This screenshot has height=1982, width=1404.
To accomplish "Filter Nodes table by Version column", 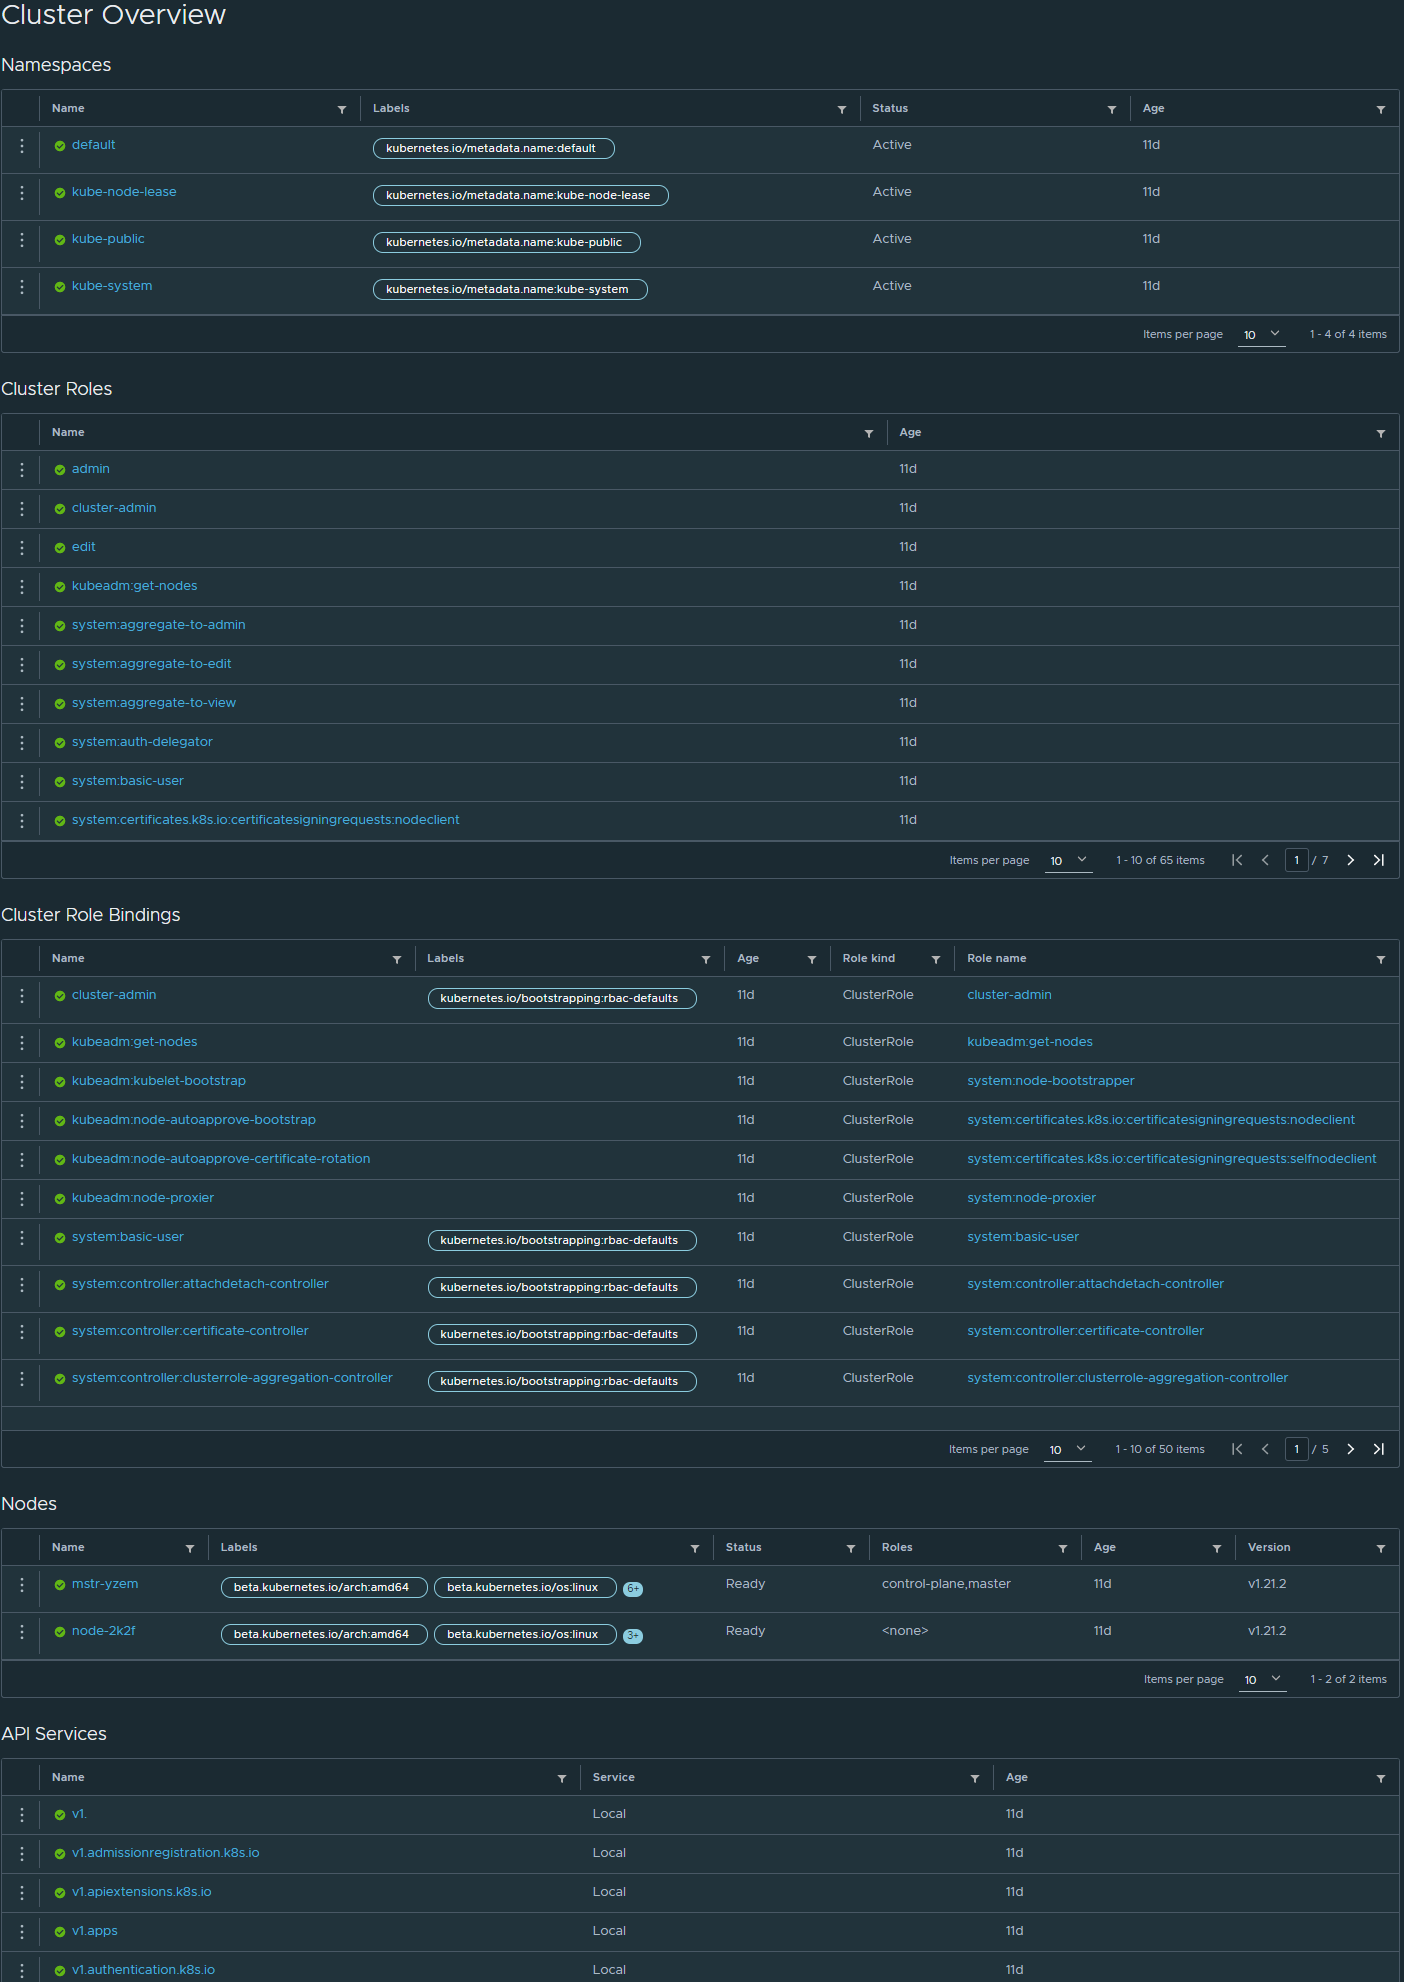I will 1380,1548.
